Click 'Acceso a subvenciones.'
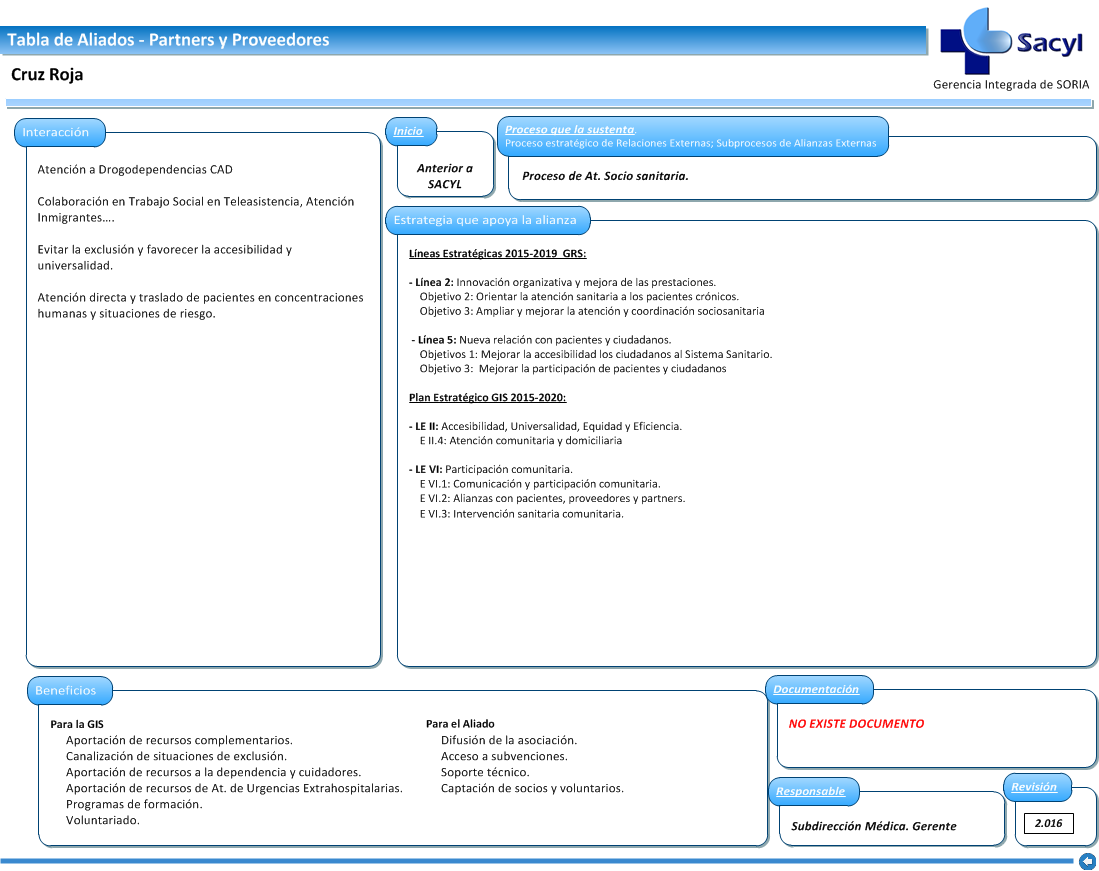This screenshot has height=871, width=1099. pos(504,757)
